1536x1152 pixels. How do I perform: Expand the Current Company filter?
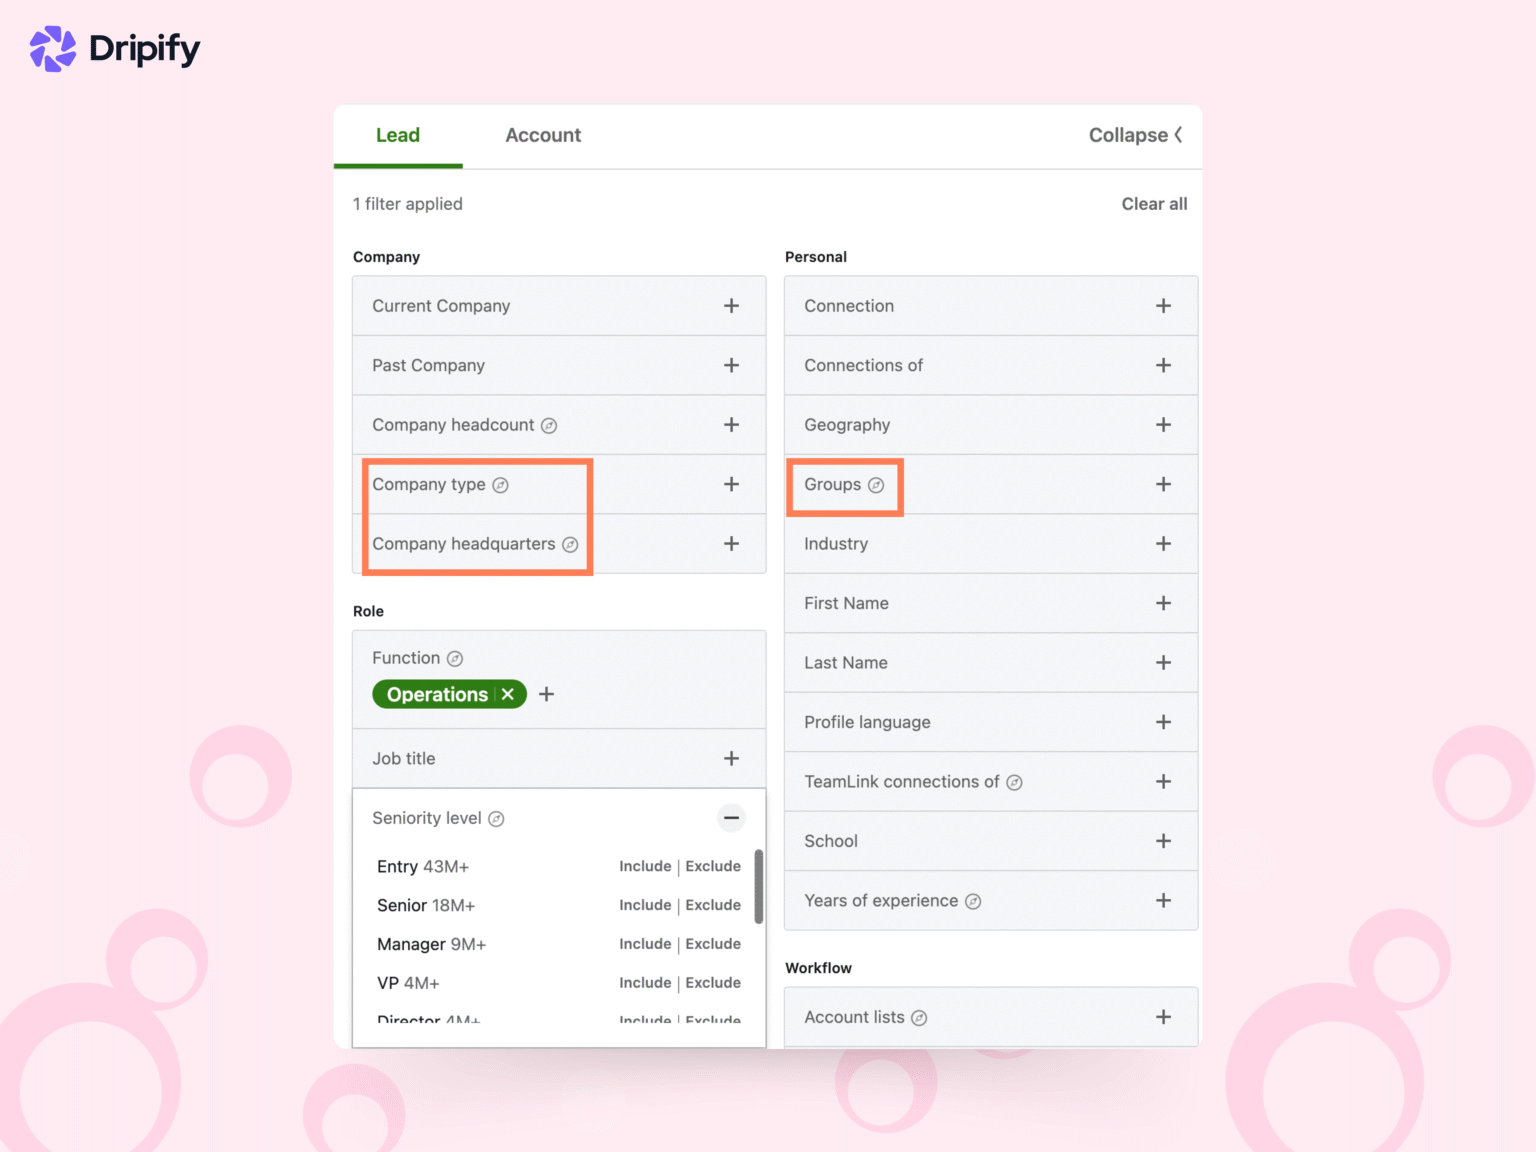731,306
